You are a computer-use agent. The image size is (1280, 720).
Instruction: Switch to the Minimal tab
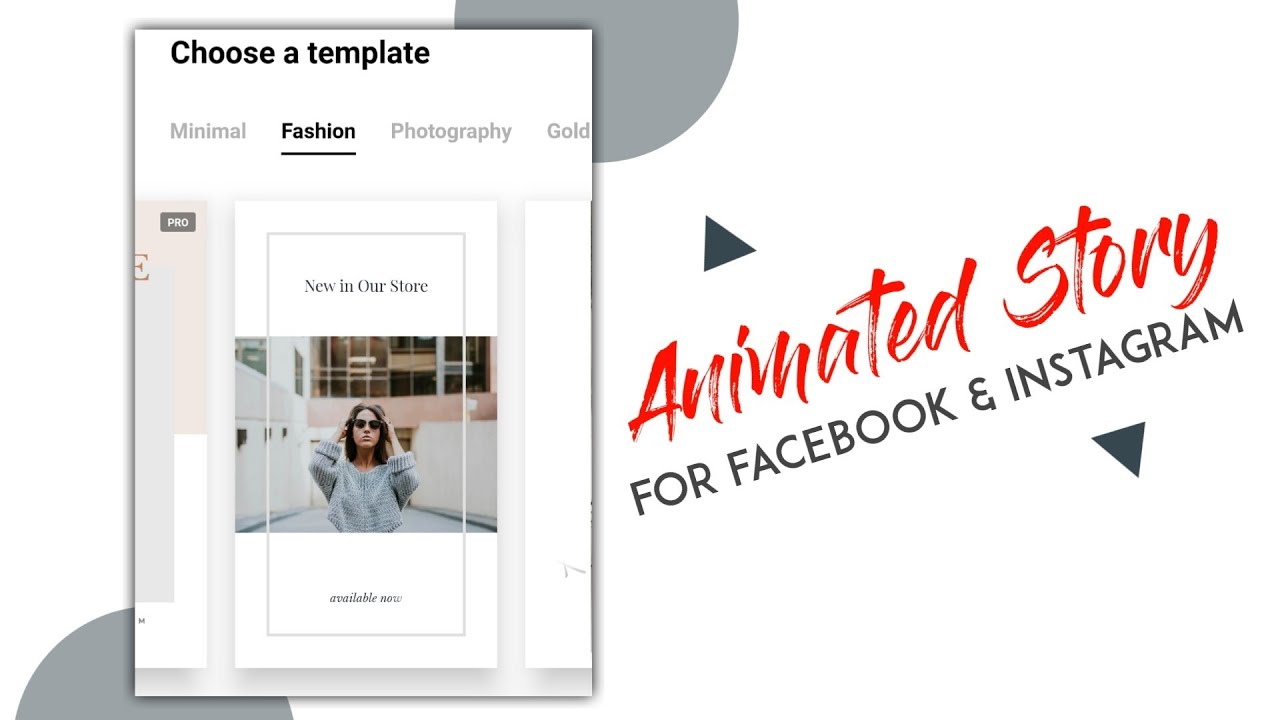point(208,131)
